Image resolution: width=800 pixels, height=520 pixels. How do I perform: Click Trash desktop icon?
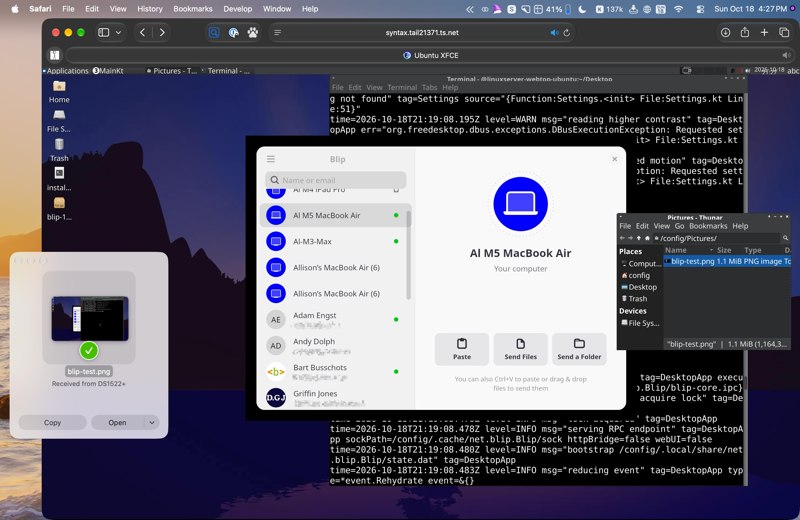tap(59, 151)
